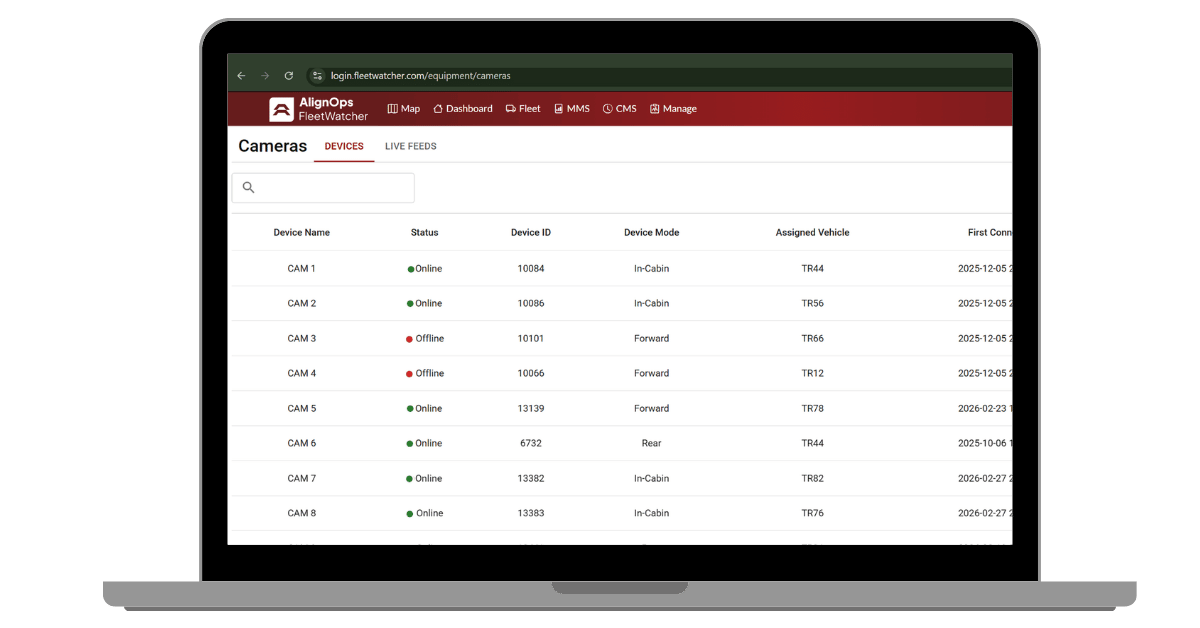Viewport: 1200px width, 628px height.
Task: Switch to the LIVE FEEDS tab
Action: pos(411,146)
